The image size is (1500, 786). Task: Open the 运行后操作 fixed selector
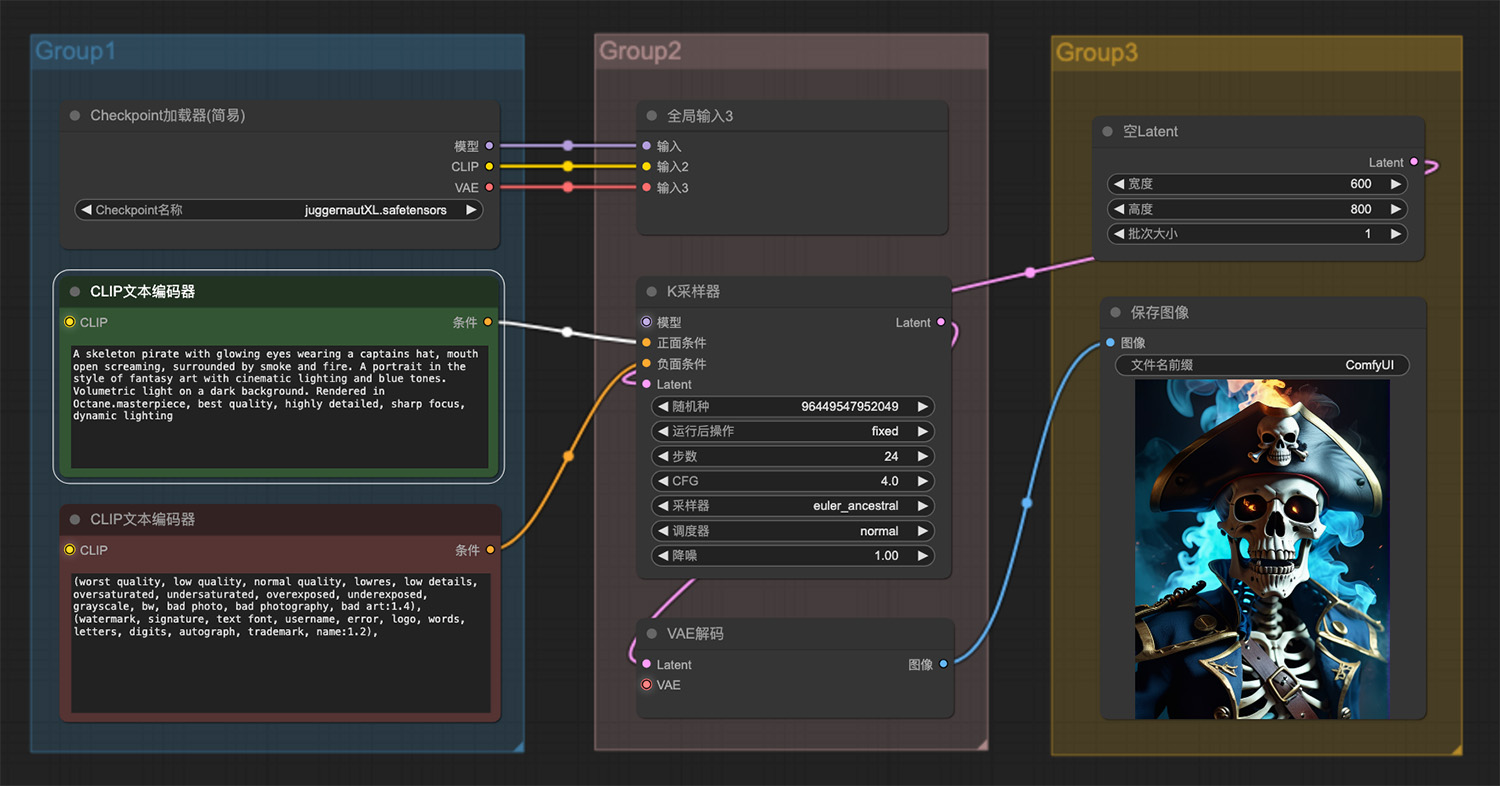(x=793, y=431)
